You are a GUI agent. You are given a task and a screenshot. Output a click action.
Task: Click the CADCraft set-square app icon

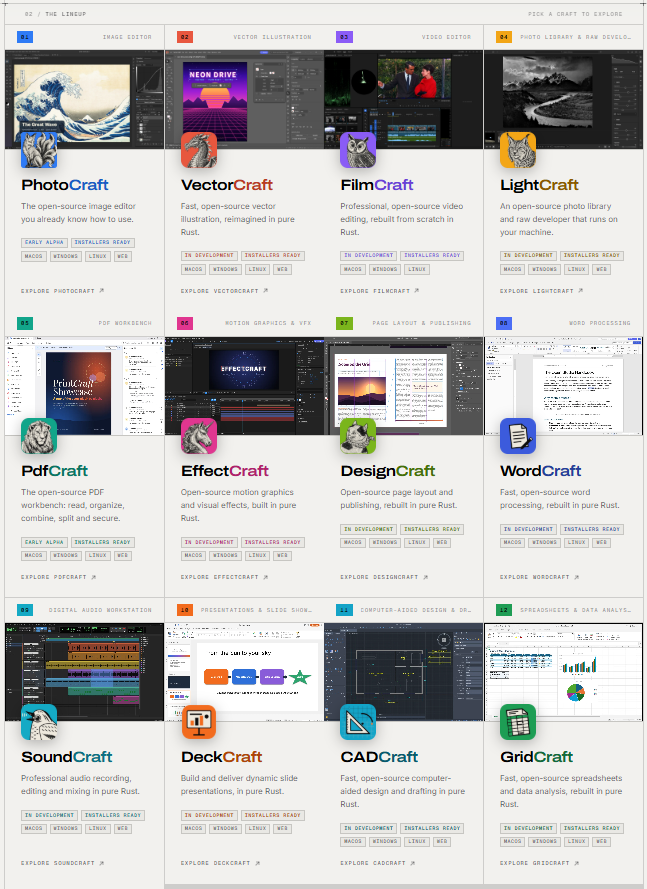[x=358, y=722]
